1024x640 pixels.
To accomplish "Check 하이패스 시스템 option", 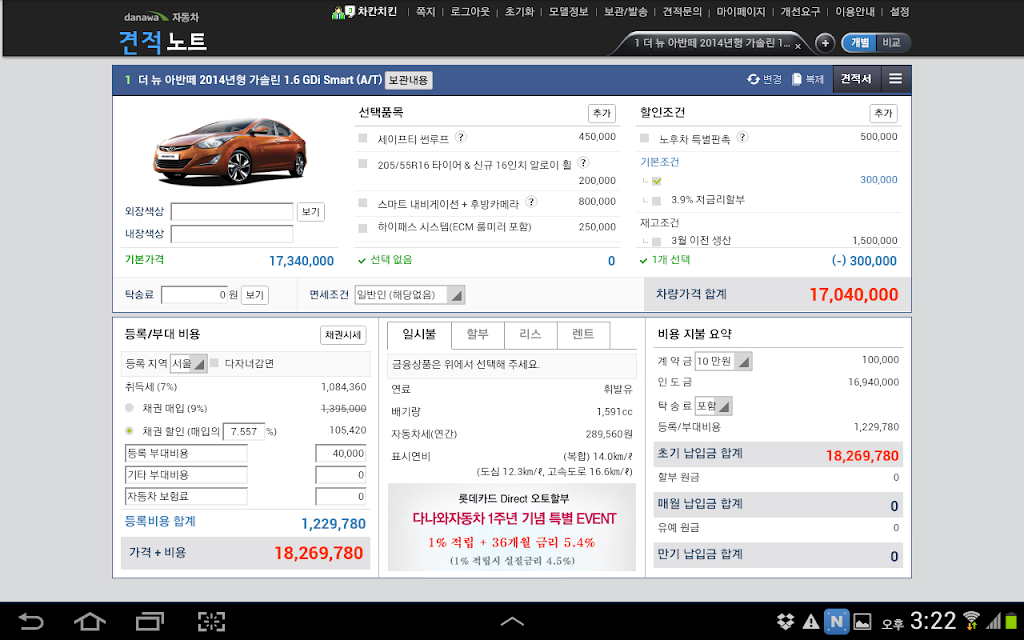I will point(363,228).
